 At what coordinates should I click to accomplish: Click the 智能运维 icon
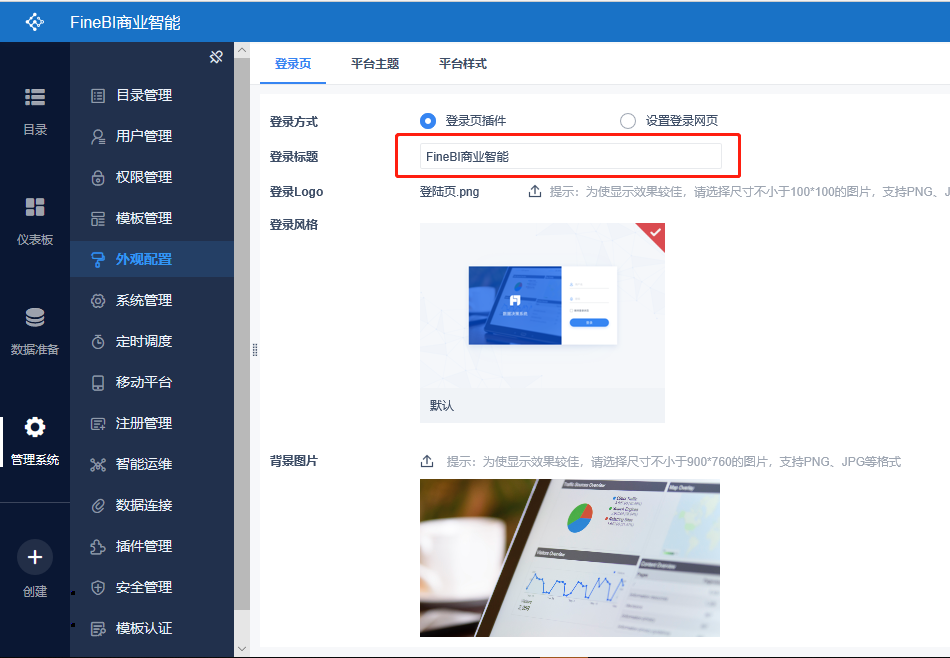coord(98,465)
